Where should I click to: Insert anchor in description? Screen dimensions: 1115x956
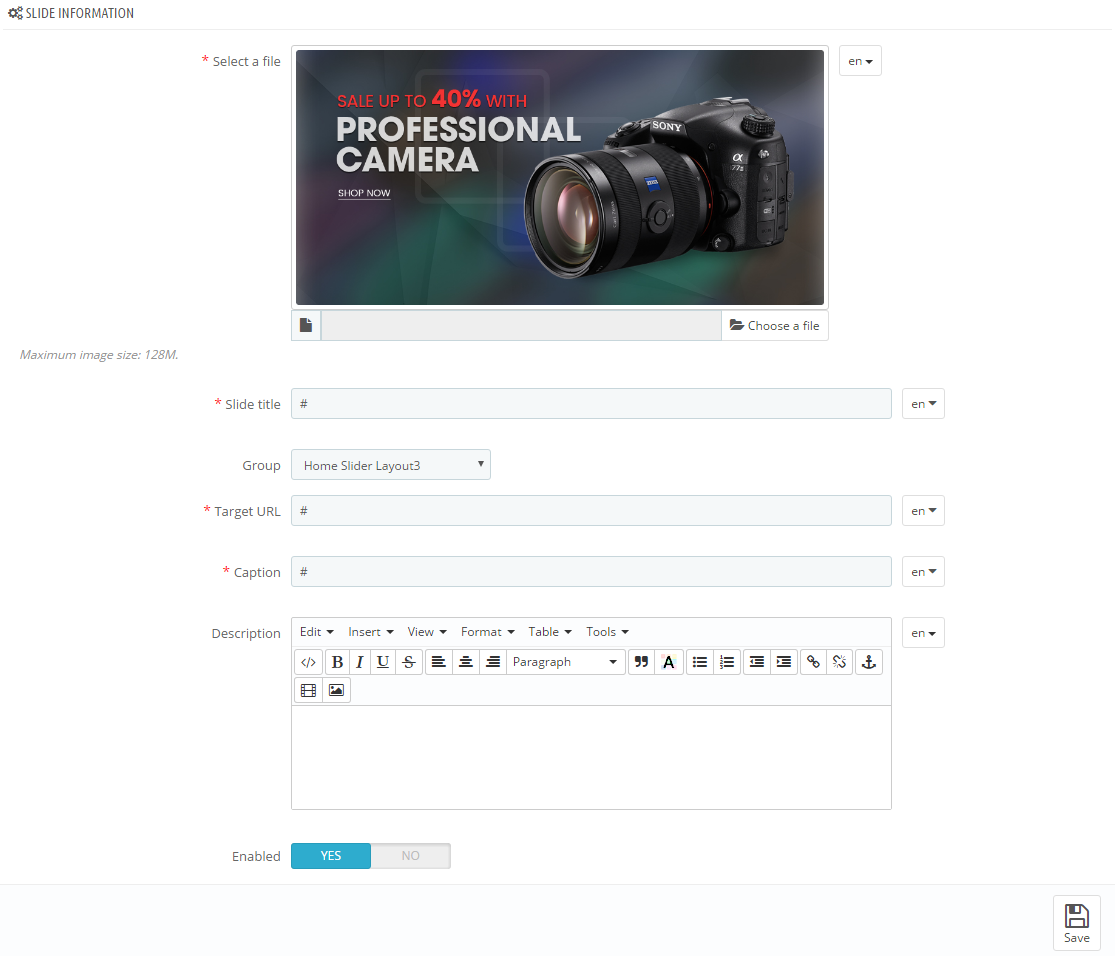(869, 662)
